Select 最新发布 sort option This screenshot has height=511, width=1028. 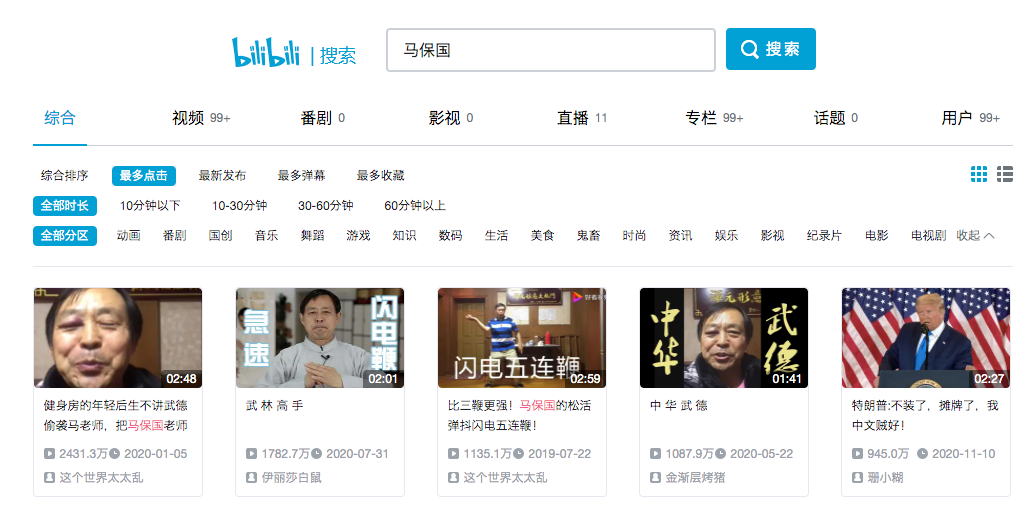[222, 176]
